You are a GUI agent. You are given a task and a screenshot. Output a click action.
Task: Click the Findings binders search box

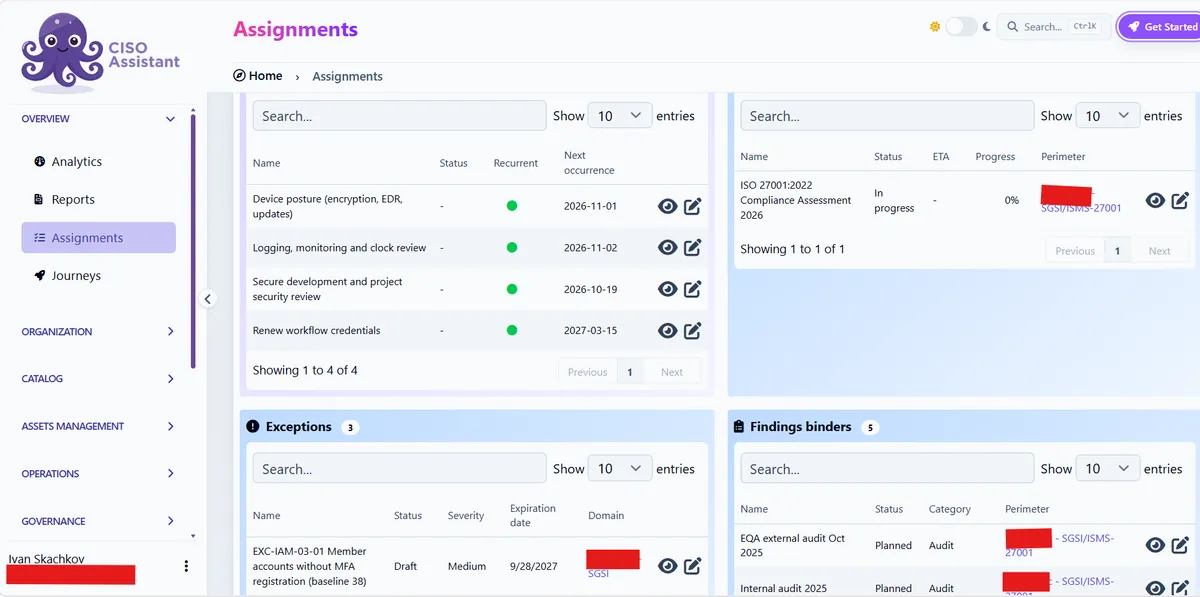point(887,469)
